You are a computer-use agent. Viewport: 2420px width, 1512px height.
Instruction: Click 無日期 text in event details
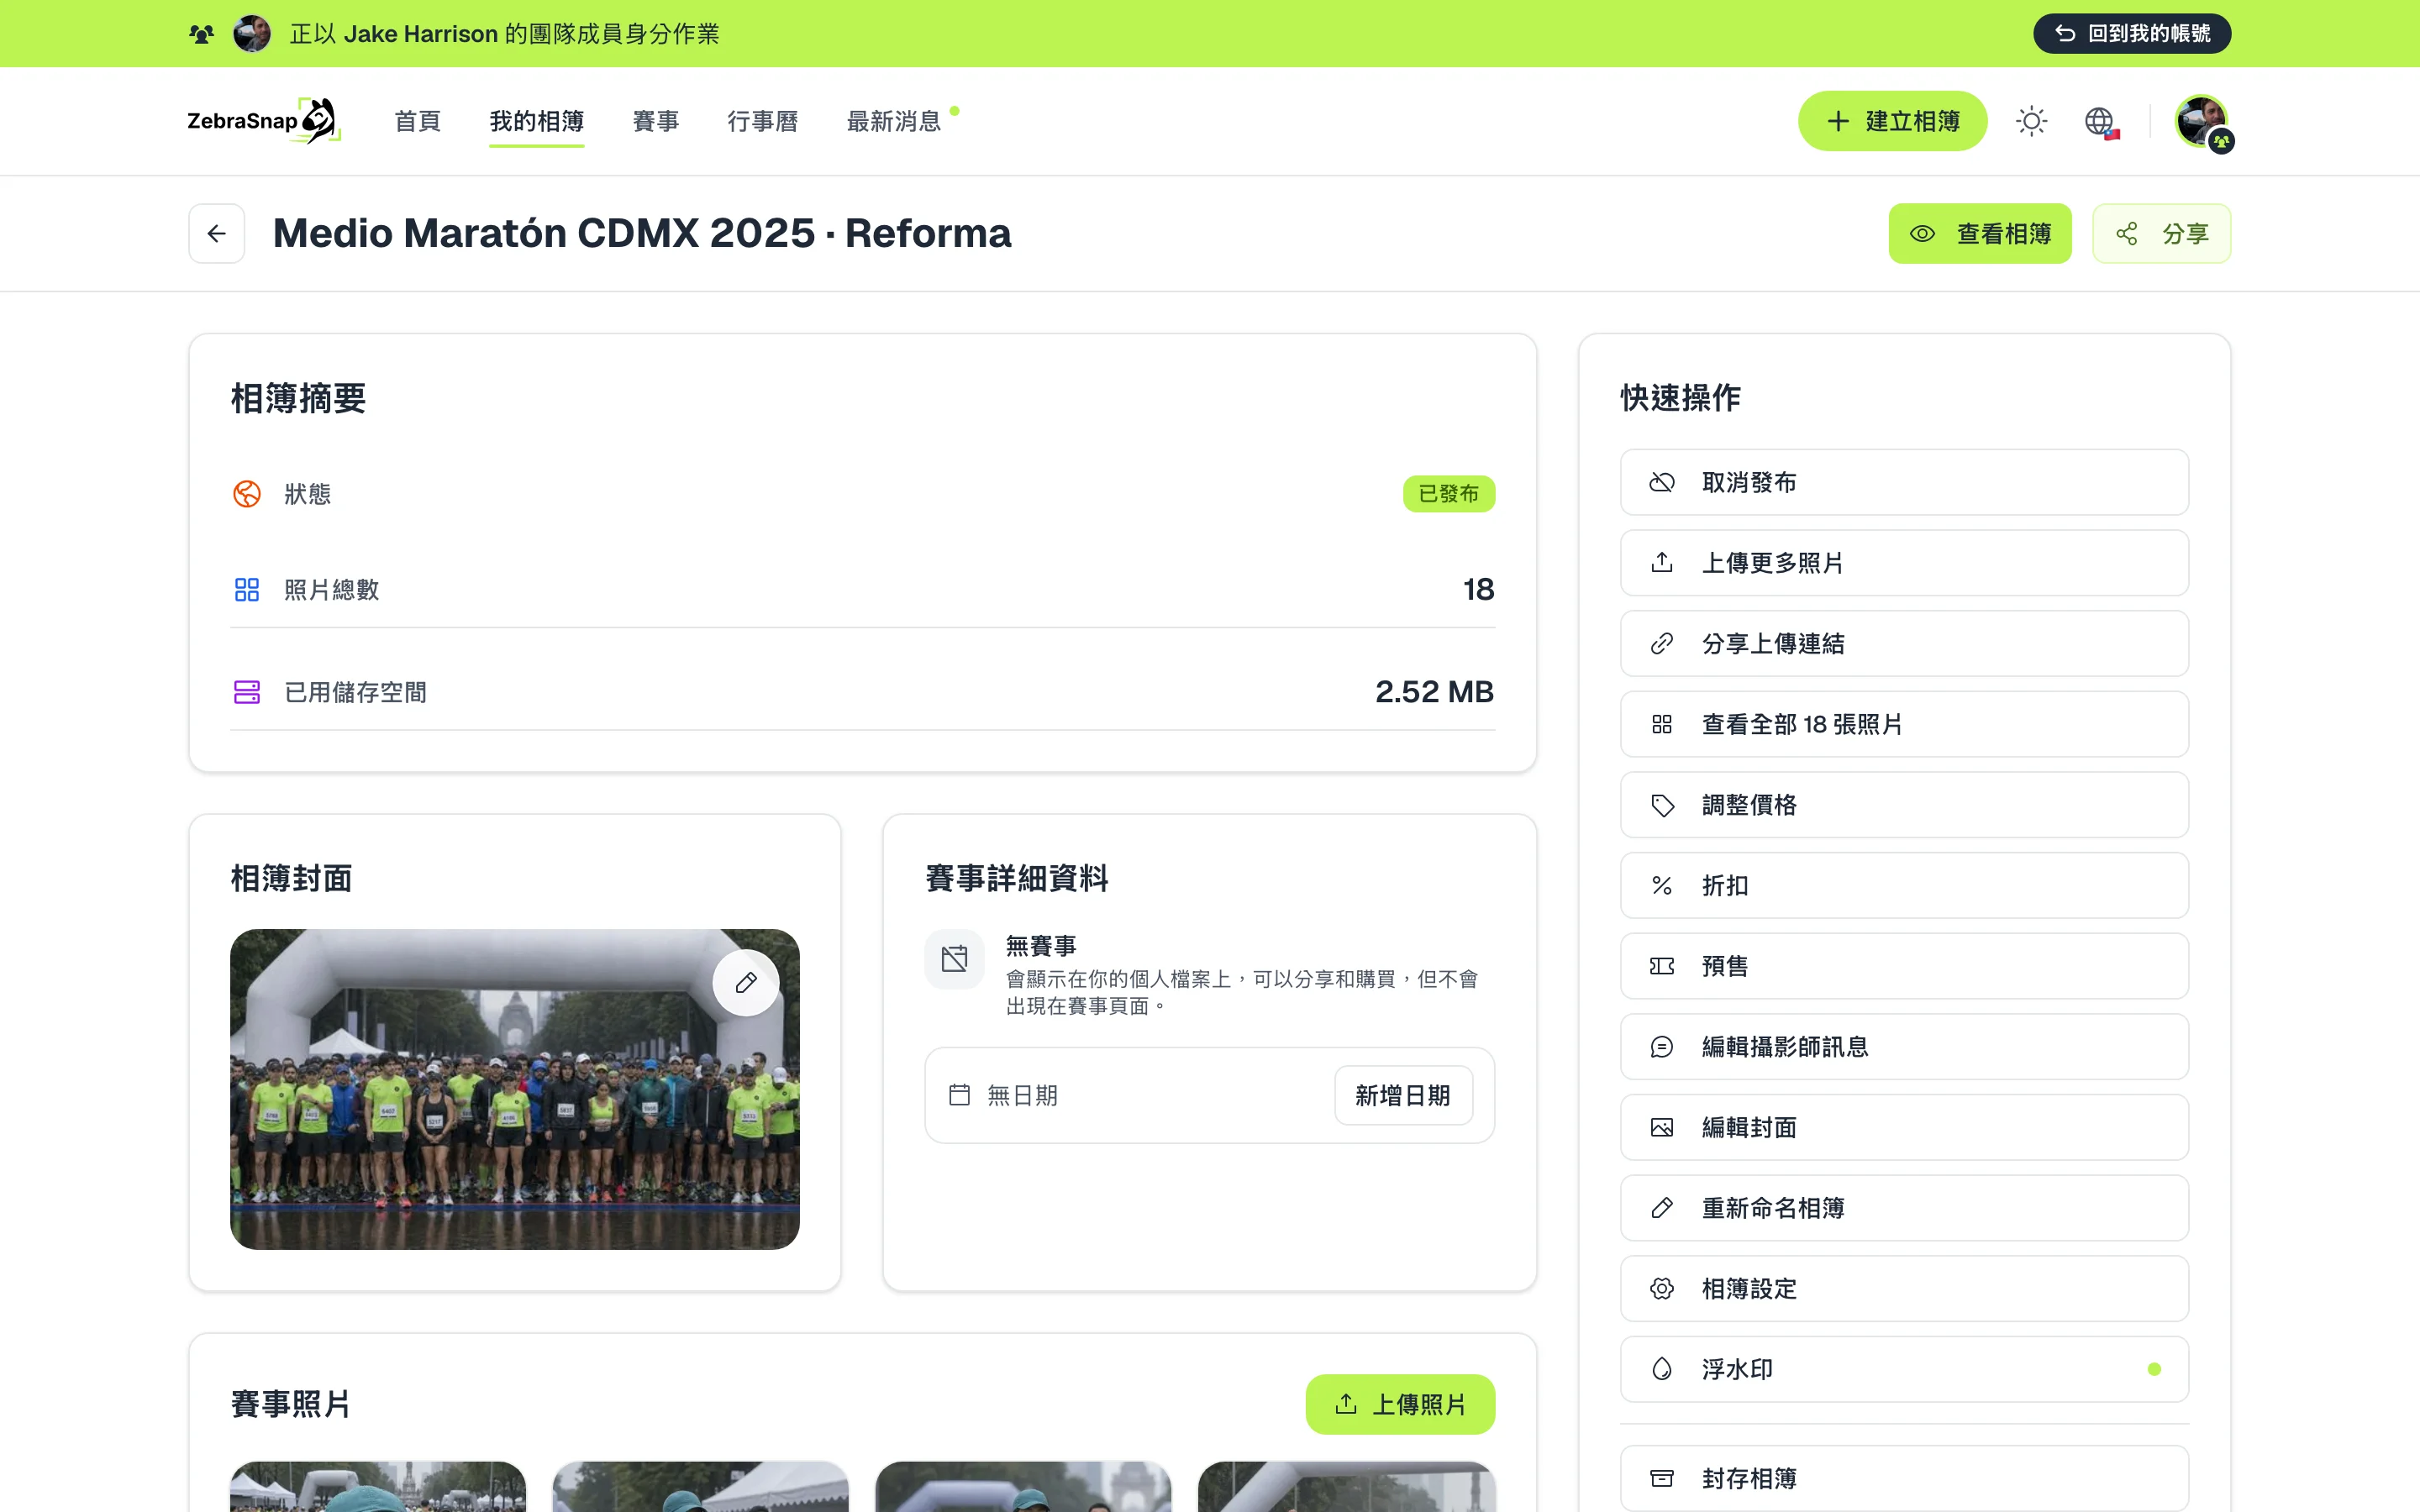coord(1022,1095)
